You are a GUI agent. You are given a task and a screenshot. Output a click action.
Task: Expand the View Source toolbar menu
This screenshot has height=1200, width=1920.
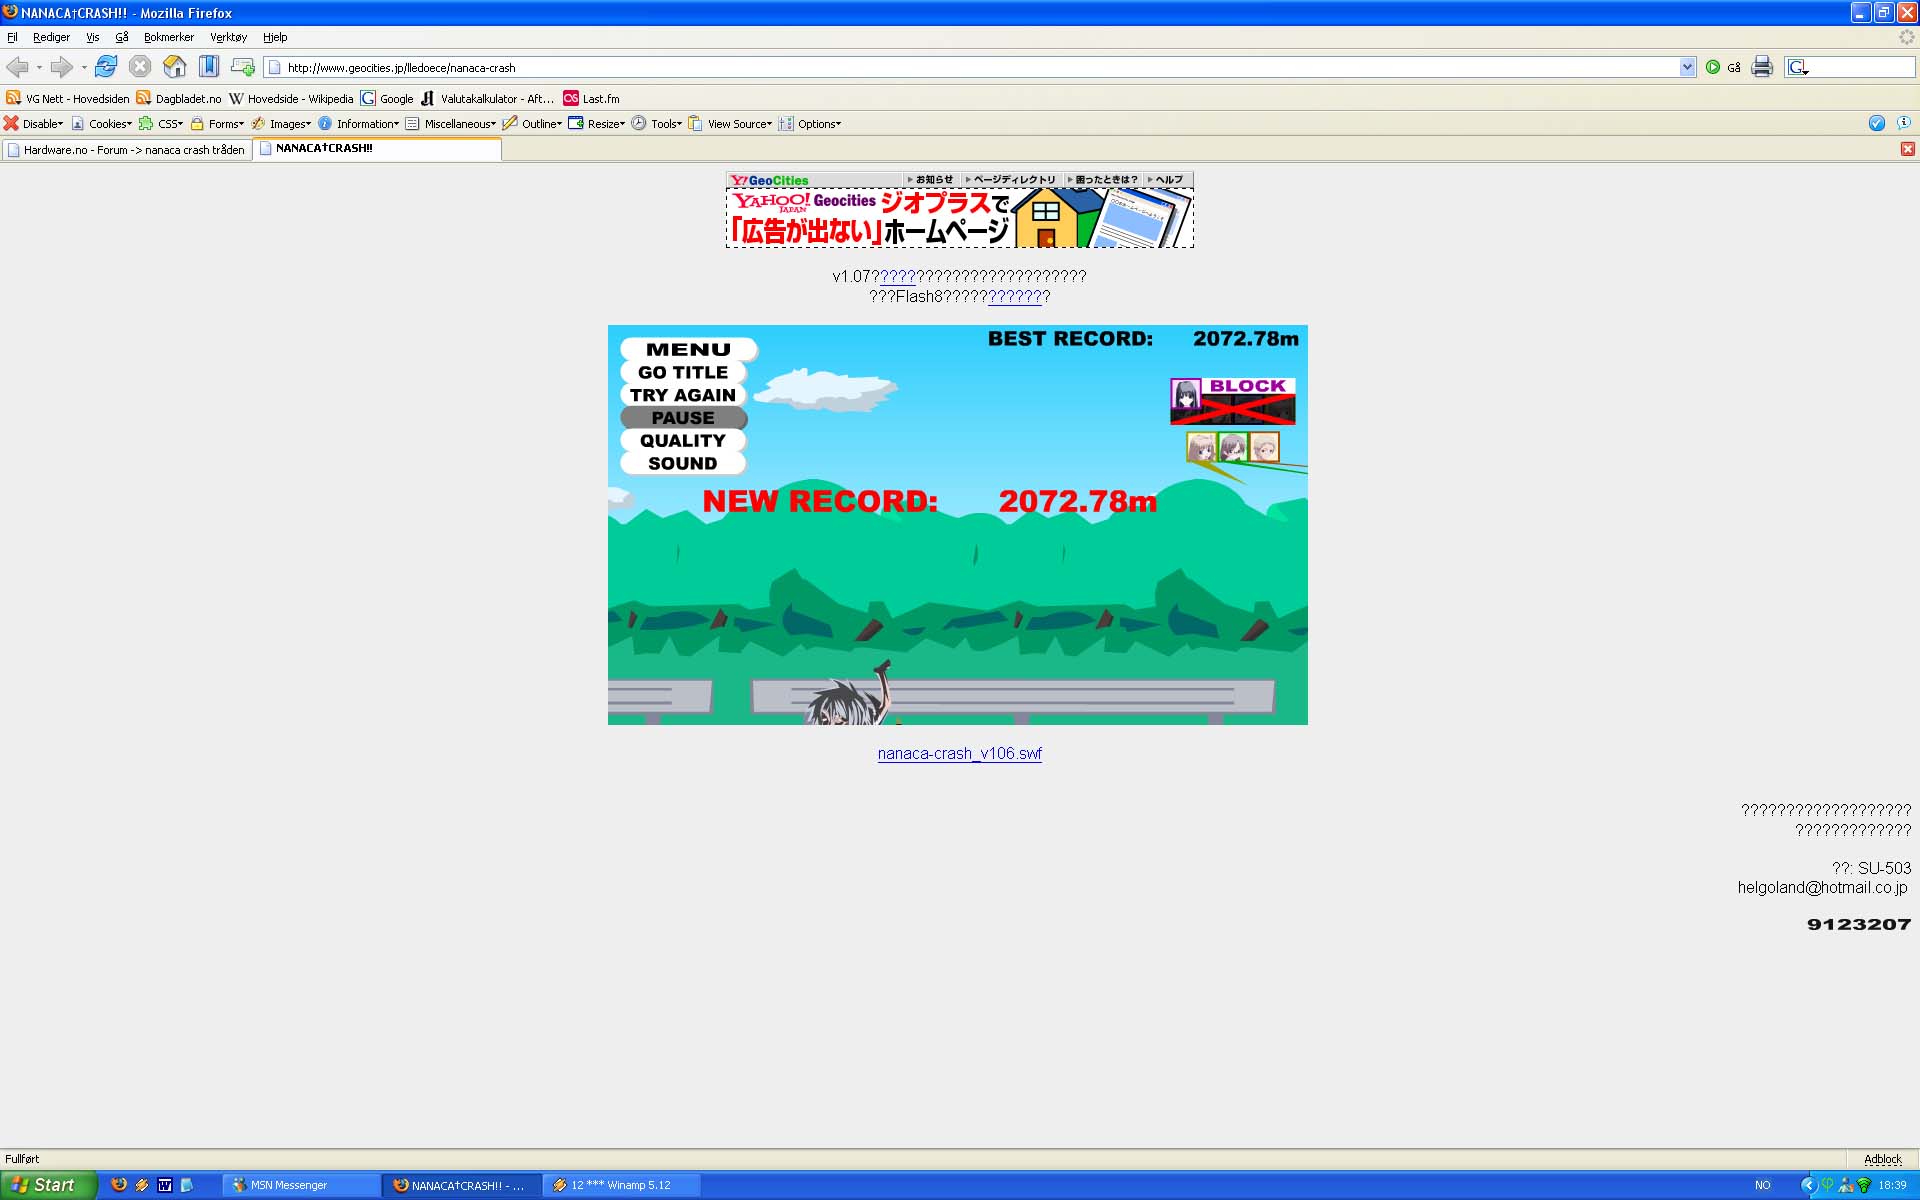pos(731,124)
